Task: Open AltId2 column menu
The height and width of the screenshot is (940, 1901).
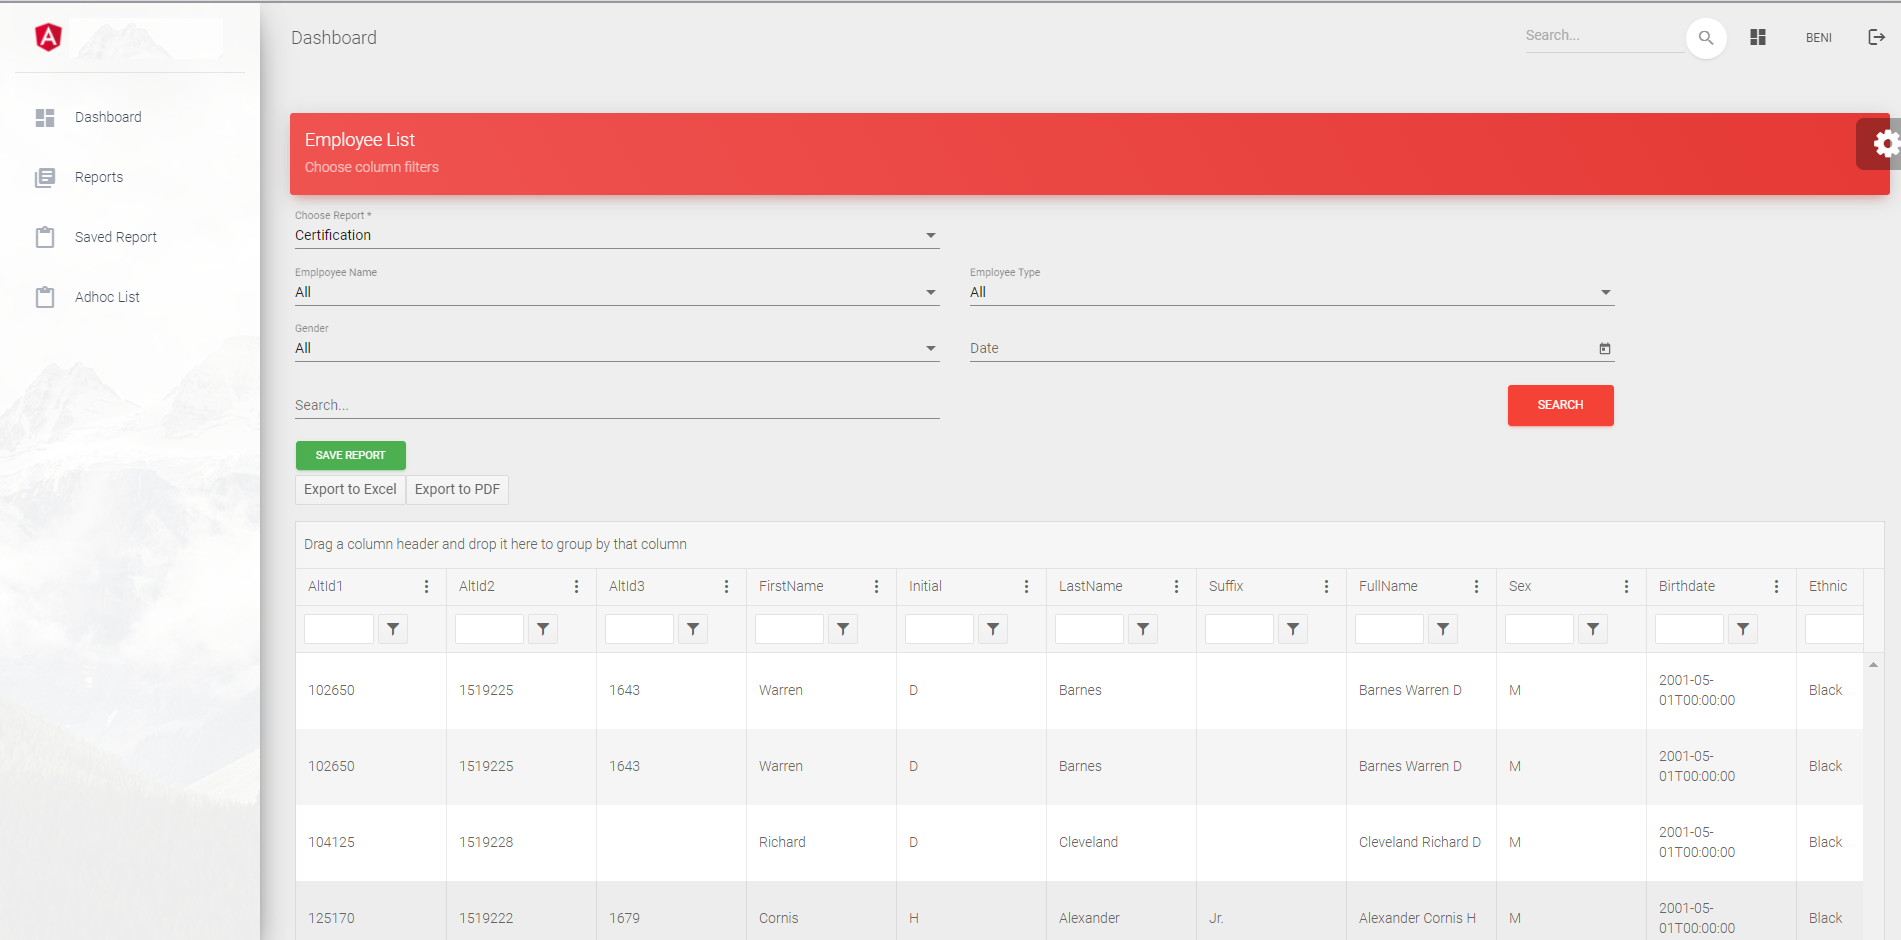Action: (576, 587)
